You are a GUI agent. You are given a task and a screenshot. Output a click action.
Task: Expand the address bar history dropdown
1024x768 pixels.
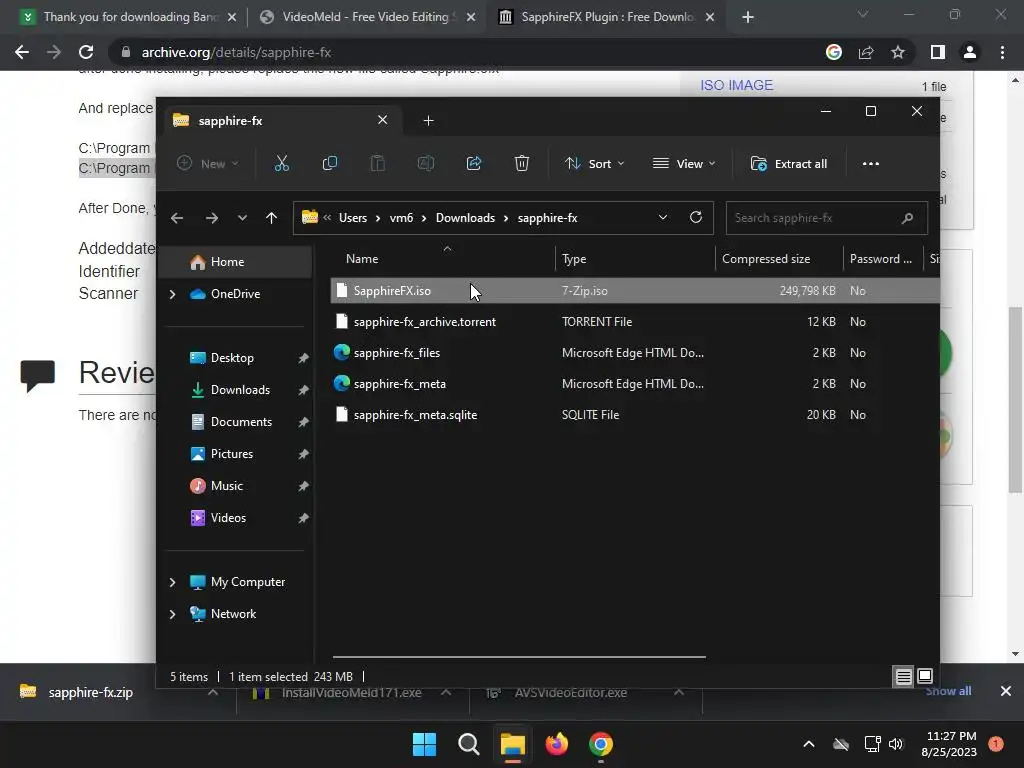click(x=662, y=217)
